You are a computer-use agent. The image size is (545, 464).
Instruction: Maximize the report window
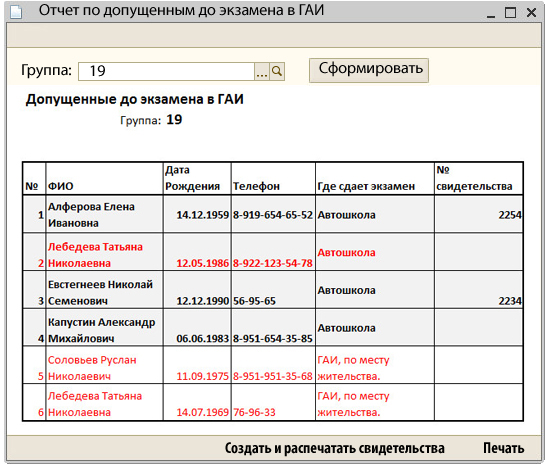[510, 13]
